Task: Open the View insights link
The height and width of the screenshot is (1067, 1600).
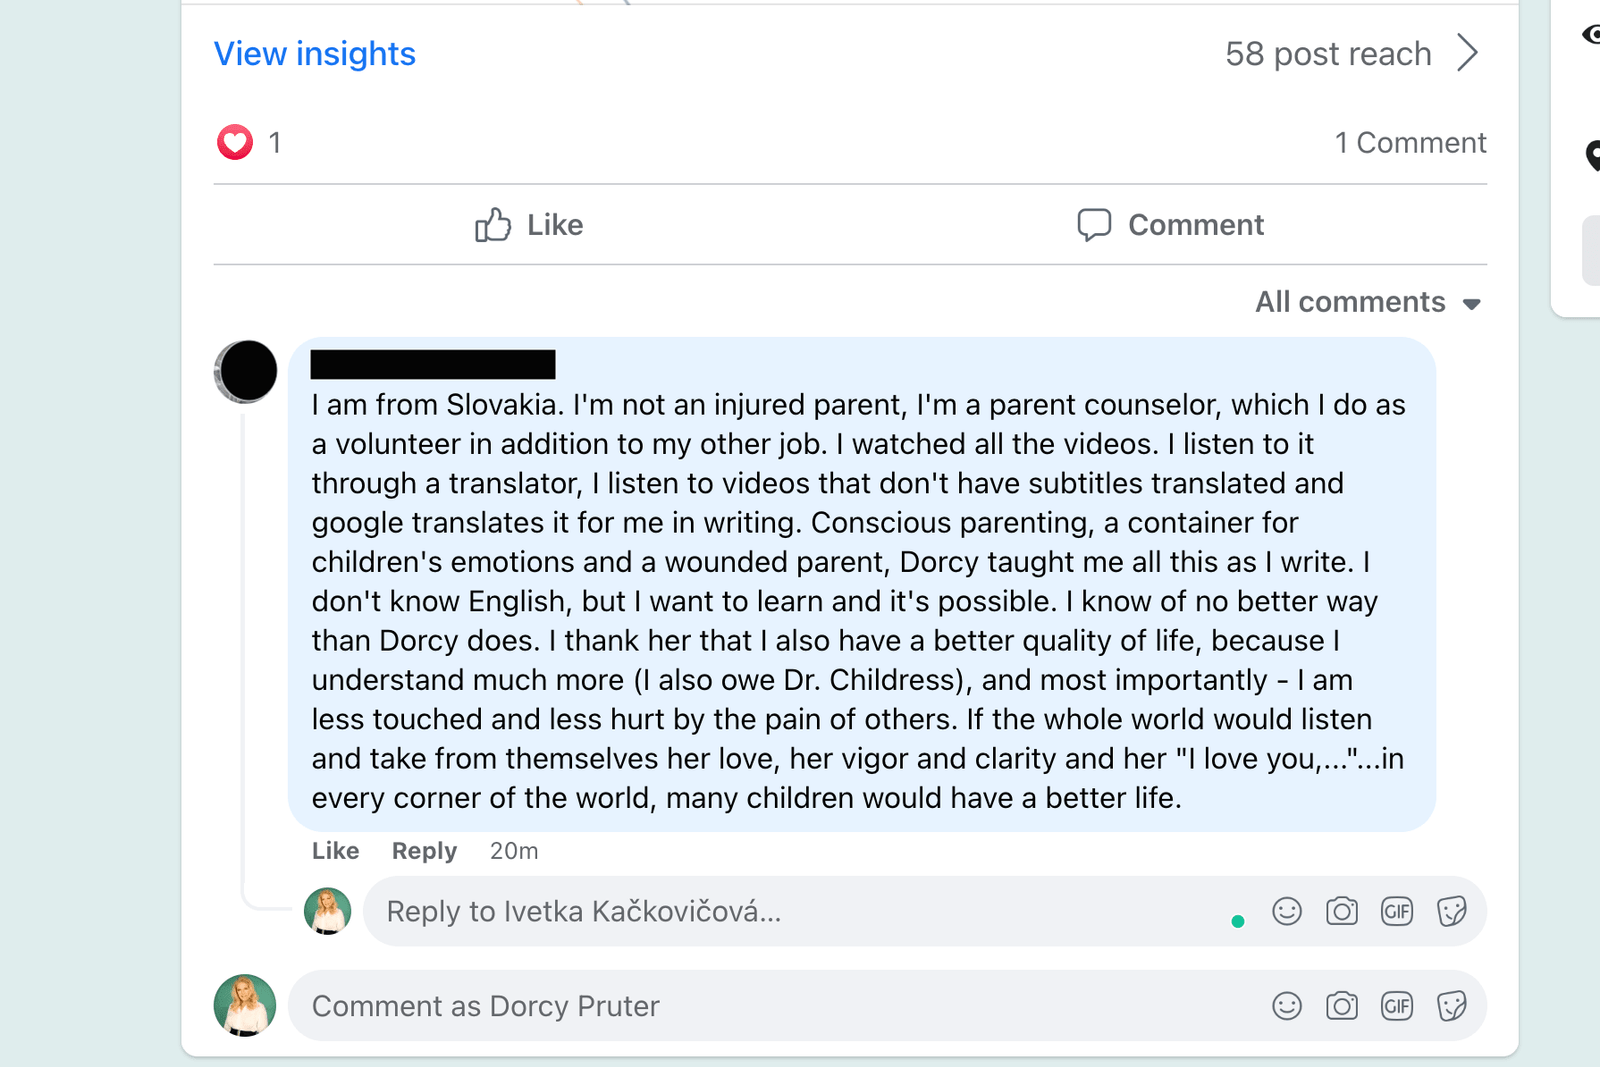Action: click(315, 53)
